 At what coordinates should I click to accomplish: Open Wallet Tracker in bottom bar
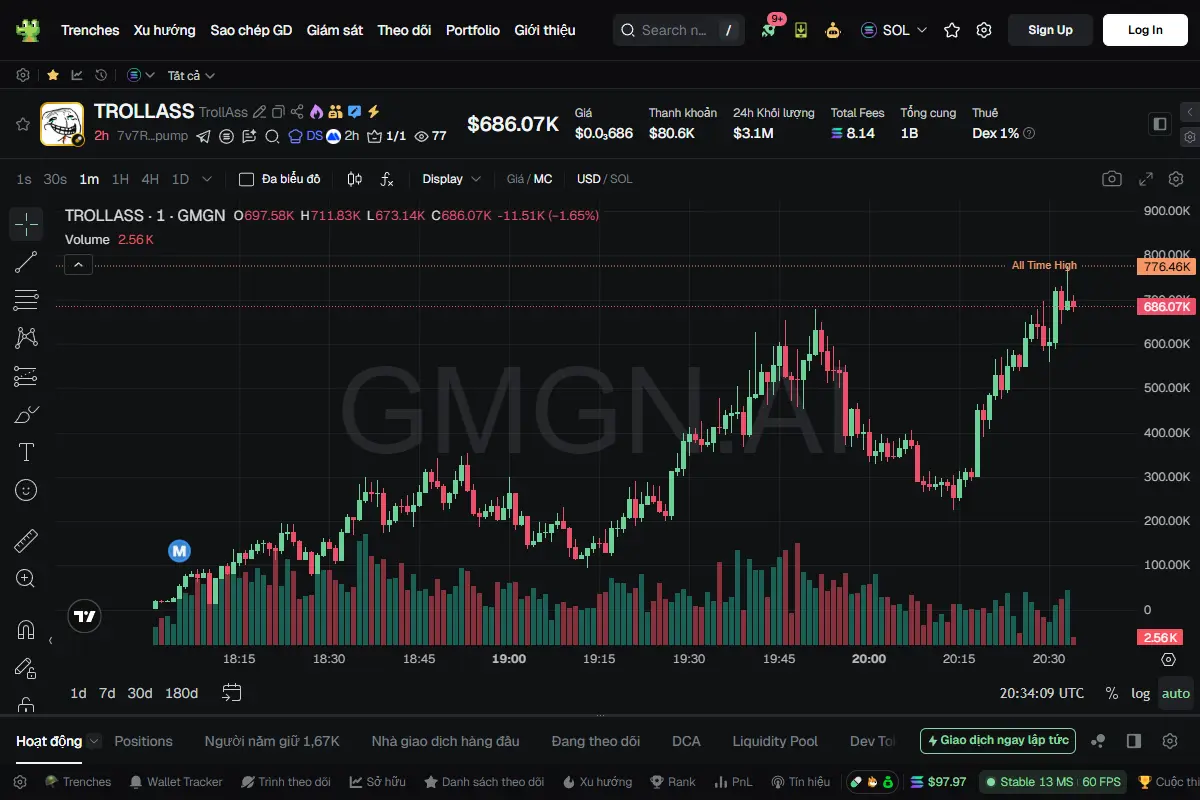tap(176, 782)
